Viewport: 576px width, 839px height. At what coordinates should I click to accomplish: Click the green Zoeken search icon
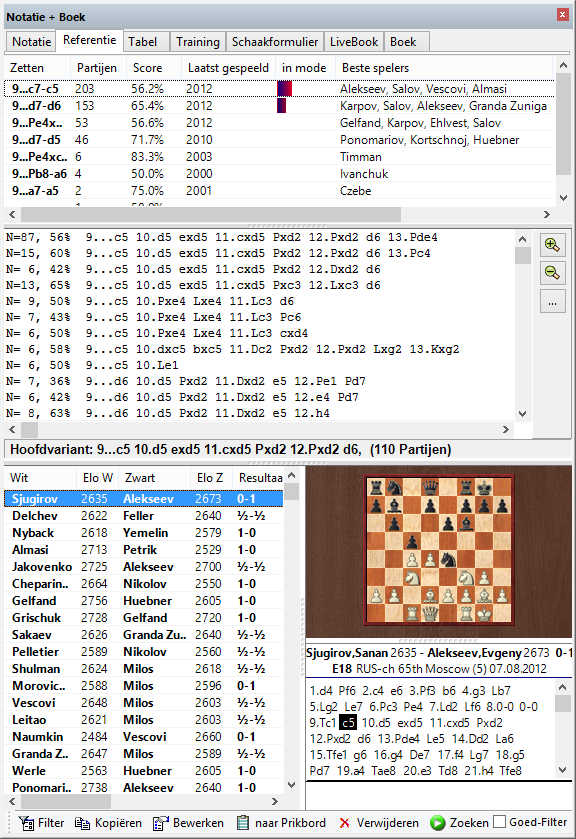click(438, 823)
